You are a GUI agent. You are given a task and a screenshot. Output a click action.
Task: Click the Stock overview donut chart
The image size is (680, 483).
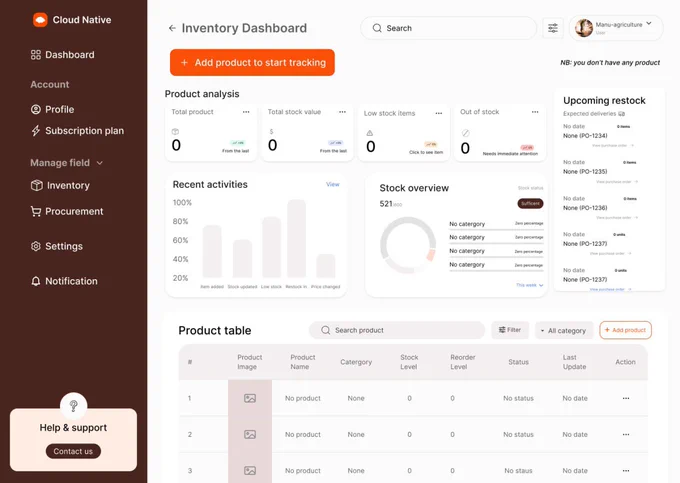coord(408,245)
